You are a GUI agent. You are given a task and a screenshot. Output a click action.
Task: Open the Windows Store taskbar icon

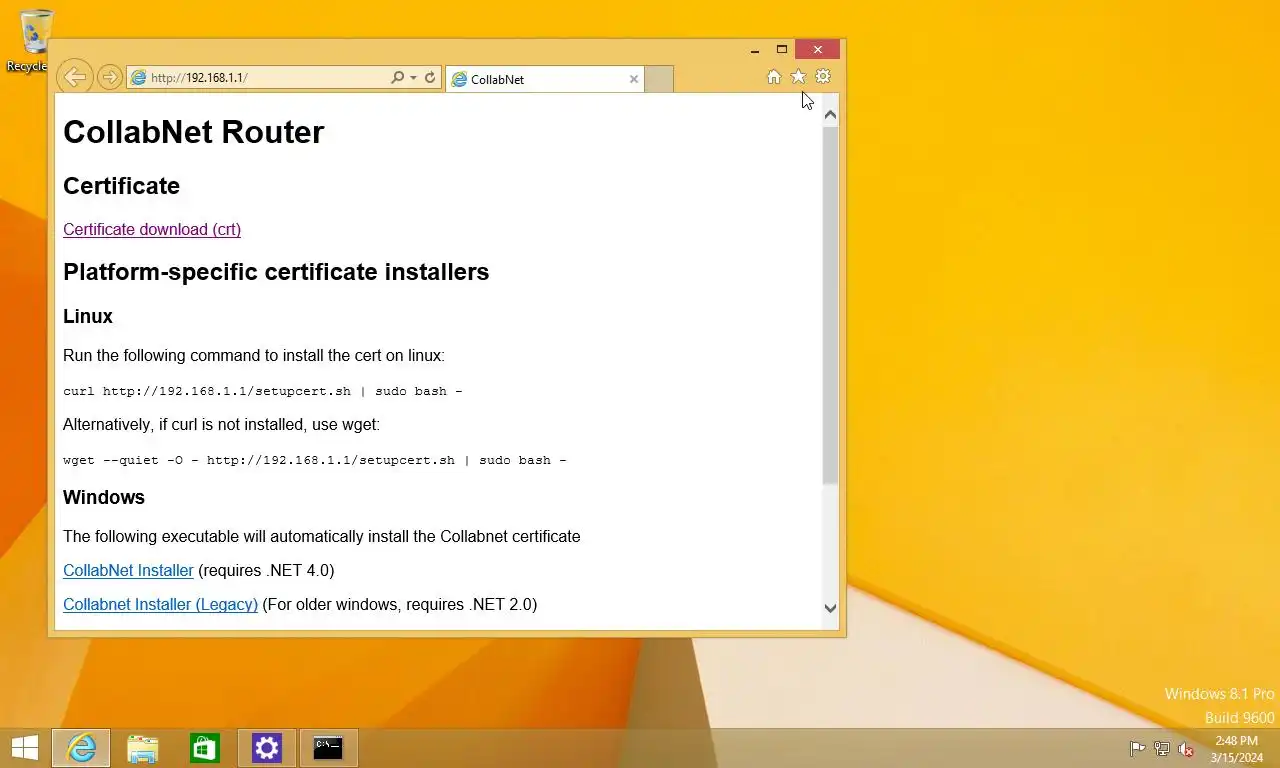point(205,748)
